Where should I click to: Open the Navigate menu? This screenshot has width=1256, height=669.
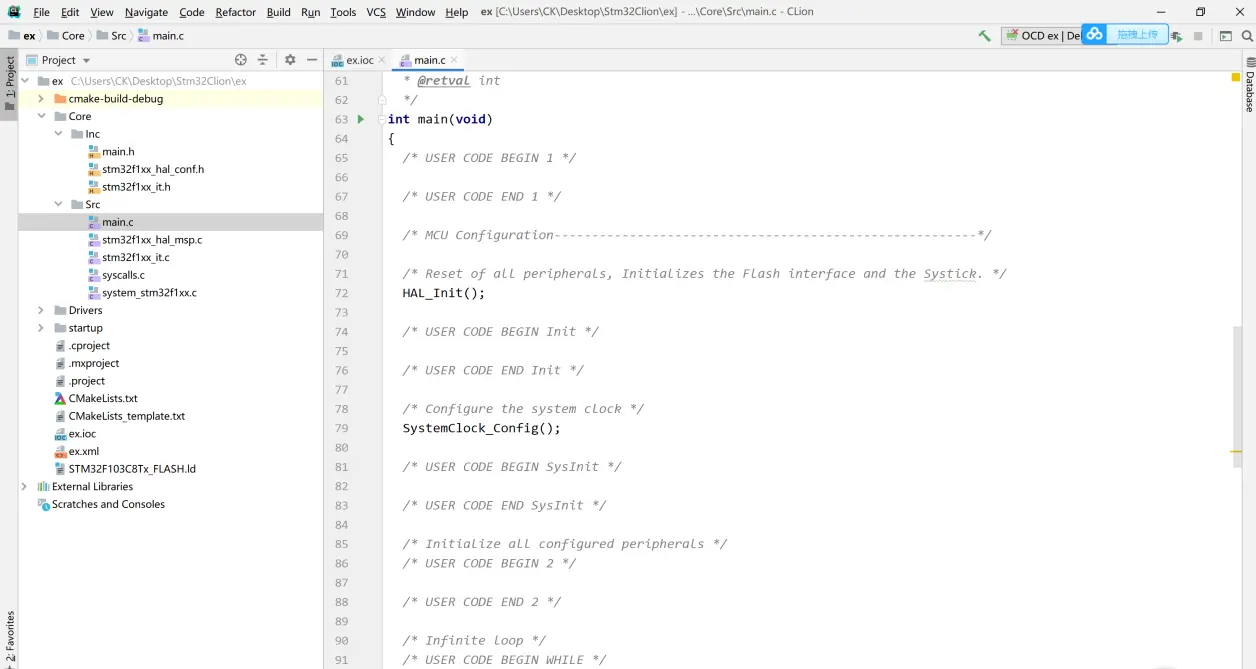click(x=146, y=12)
